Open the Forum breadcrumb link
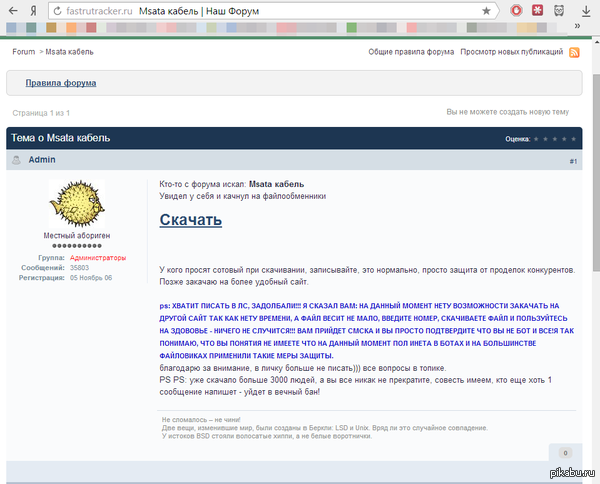 pyautogui.click(x=23, y=51)
